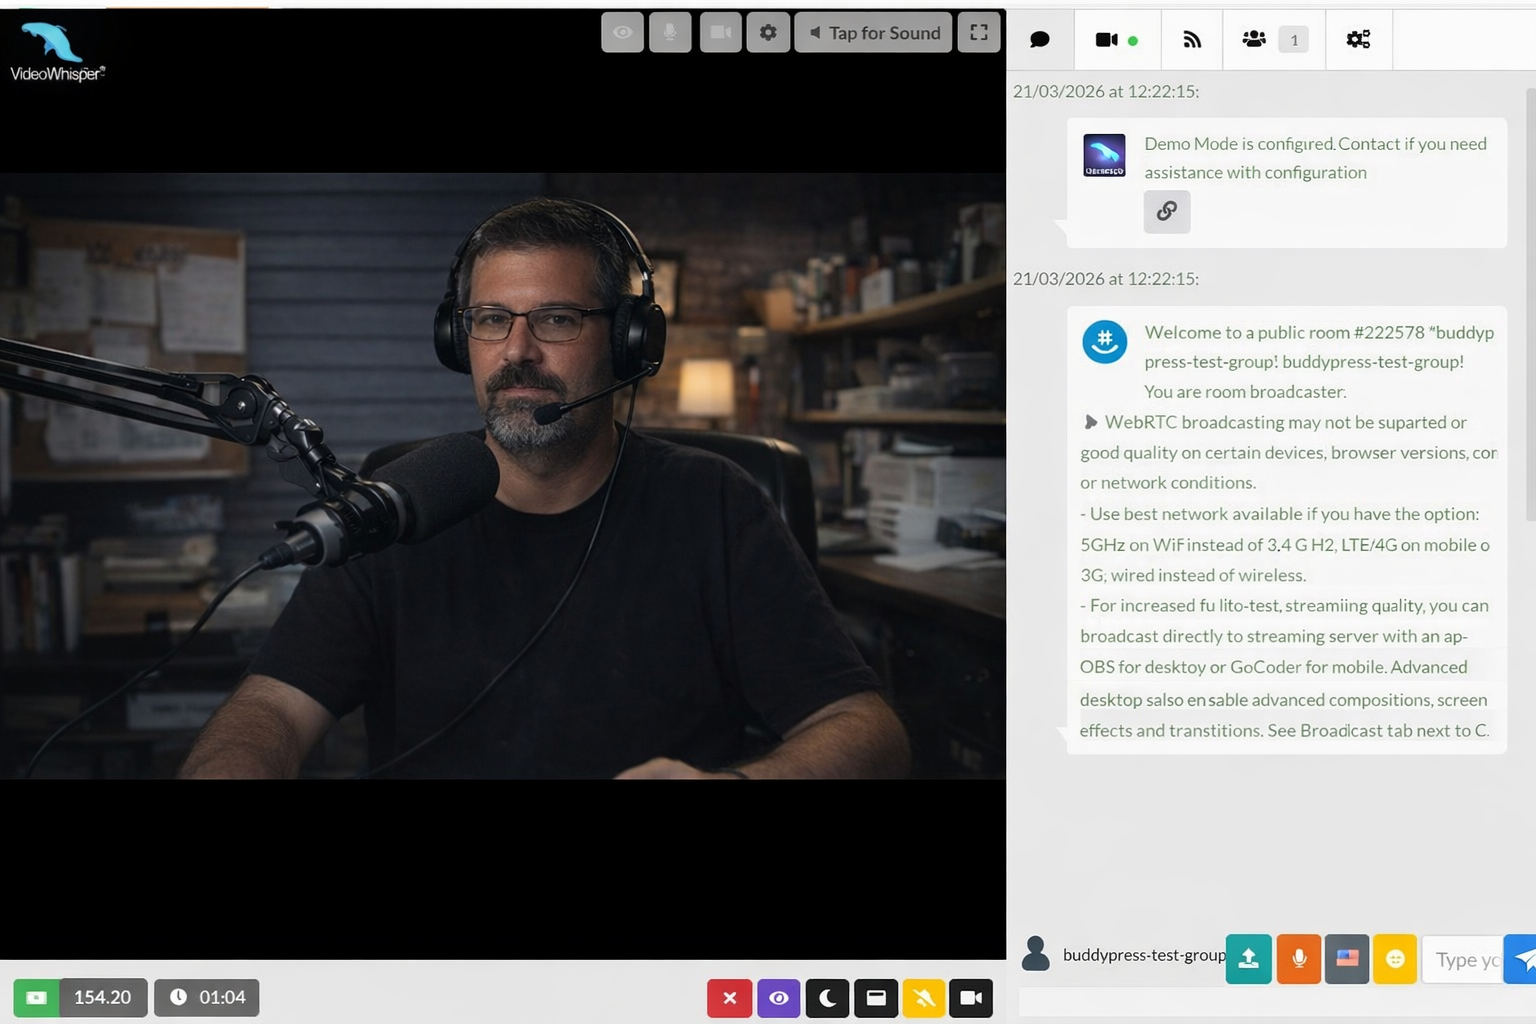Open translation options with the flag icon

point(1347,959)
